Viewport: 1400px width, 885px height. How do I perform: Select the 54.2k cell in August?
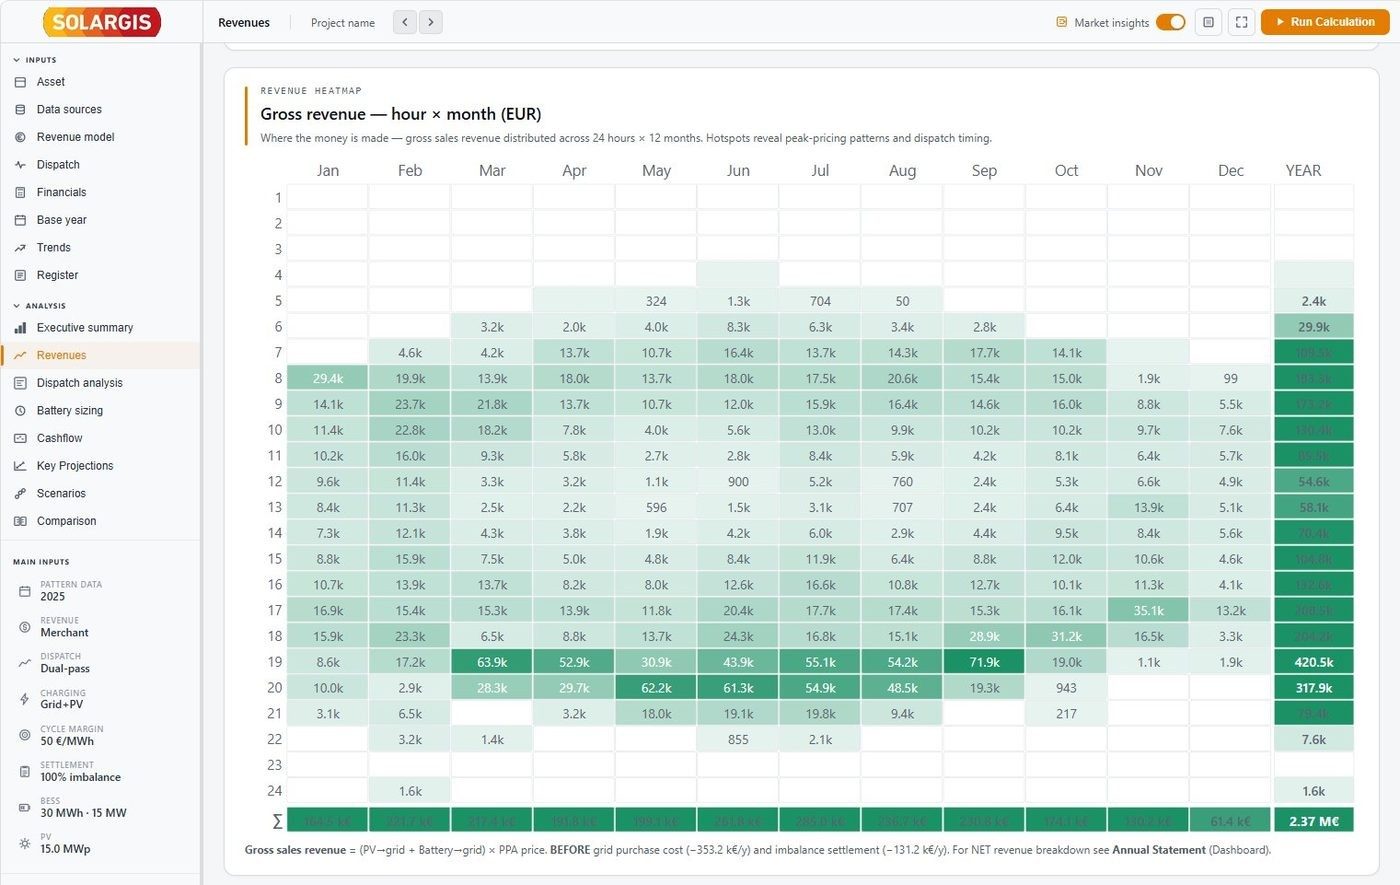[902, 662]
